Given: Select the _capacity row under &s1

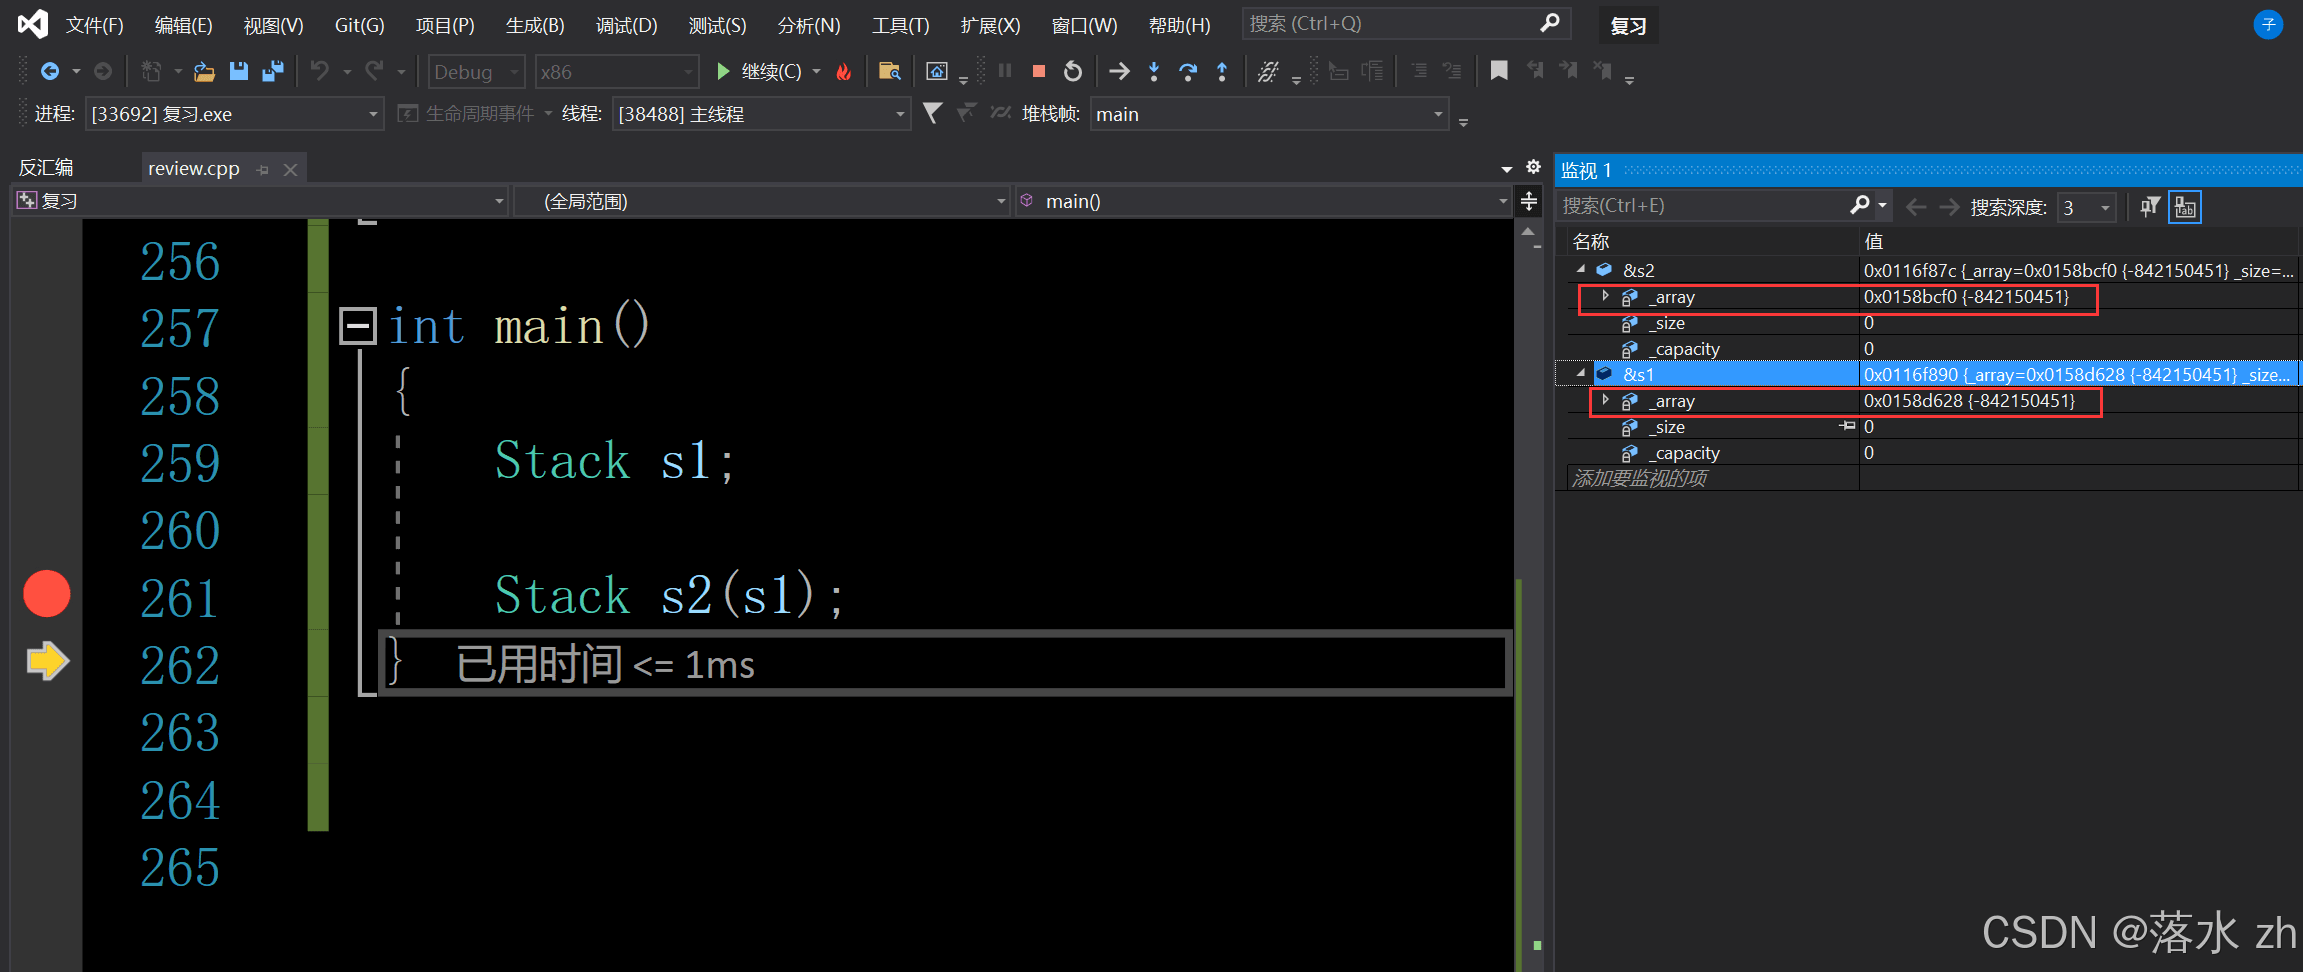Looking at the screenshot, I should click(1930, 452).
